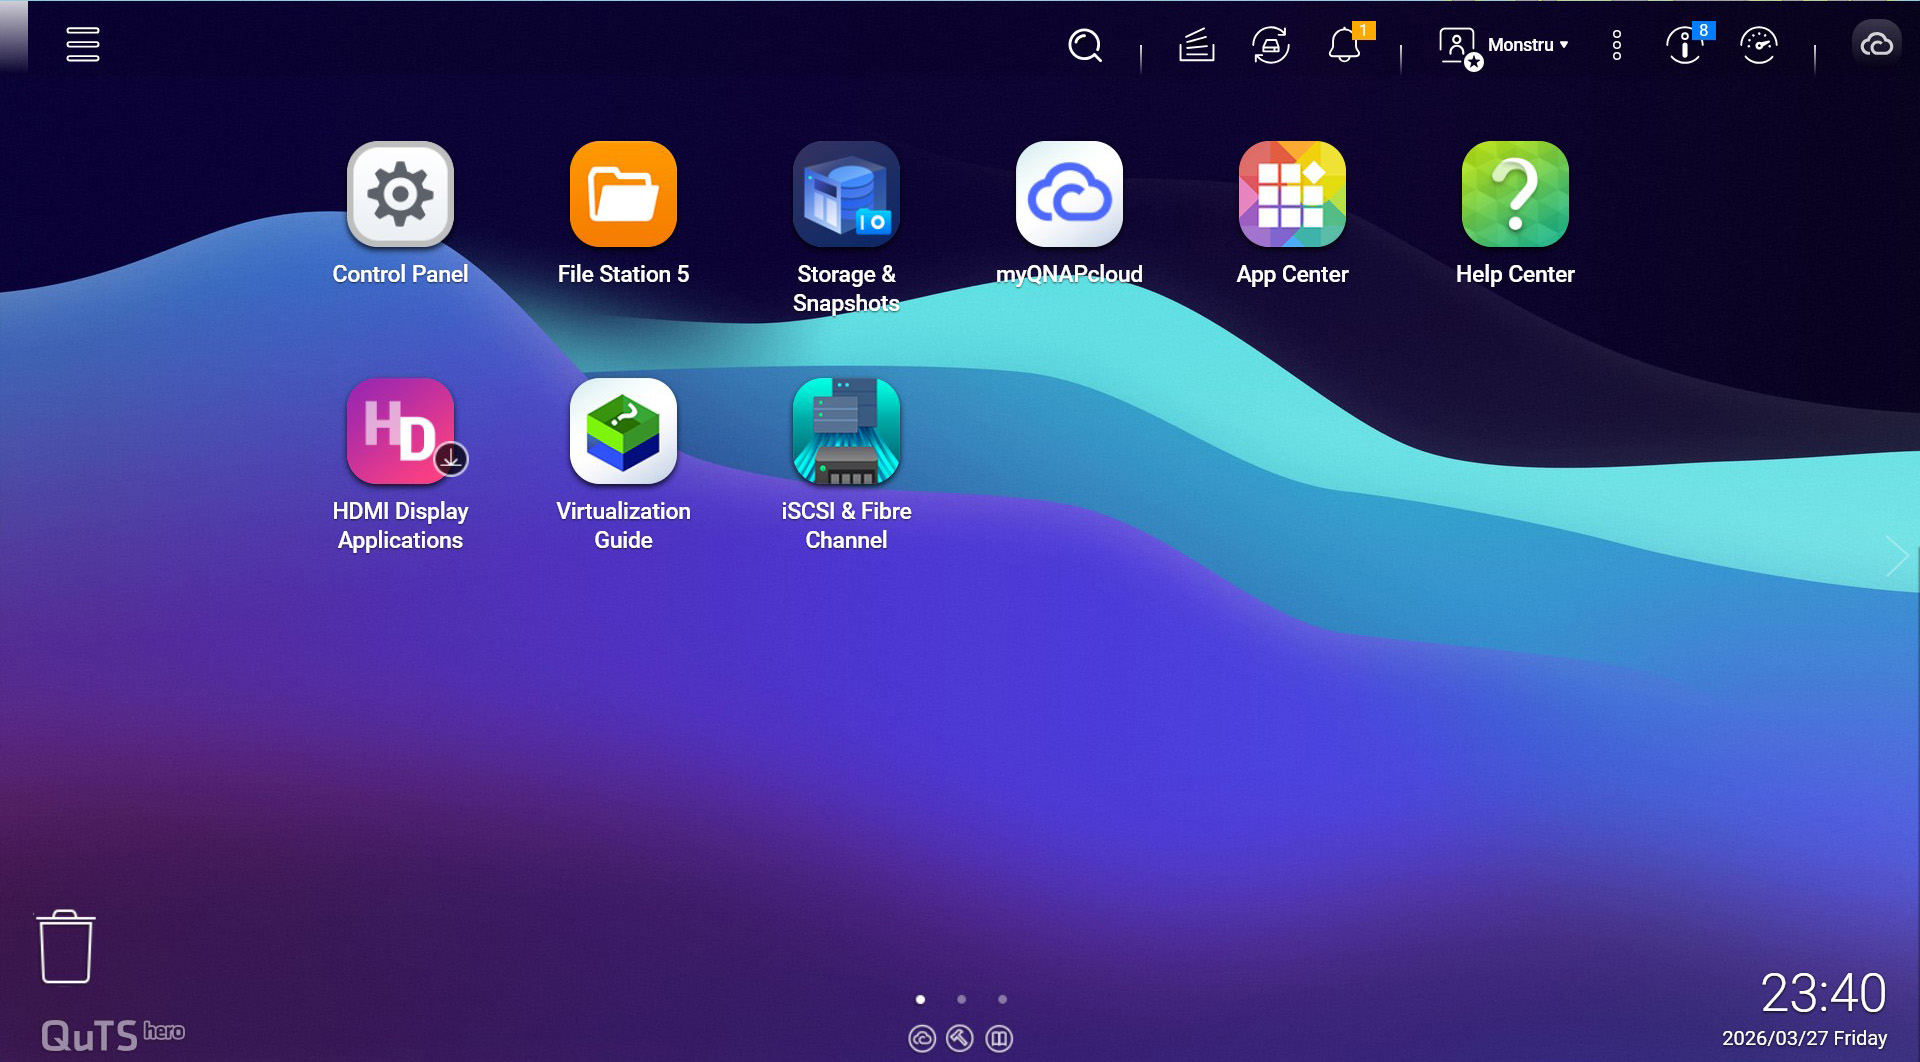Image resolution: width=1920 pixels, height=1062 pixels.
Task: Go to the next desktop page arrow
Action: (x=1896, y=556)
